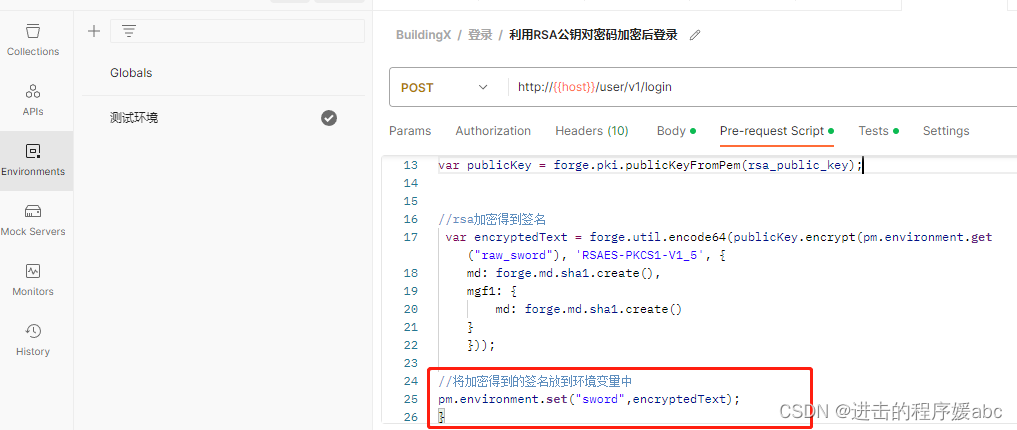Click line 18 md: forge.md.sha1.create()

[564, 273]
